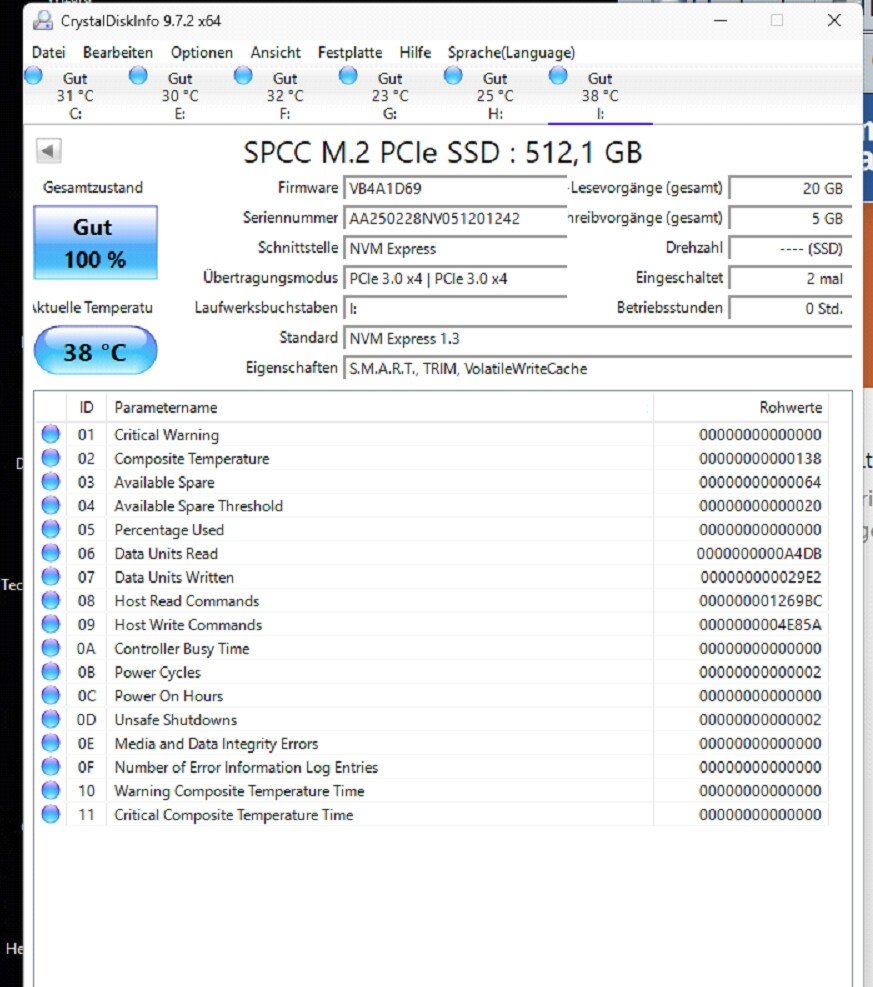Click status icon for Media and Data Integrity Errors
The width and height of the screenshot is (873, 987).
[51, 743]
